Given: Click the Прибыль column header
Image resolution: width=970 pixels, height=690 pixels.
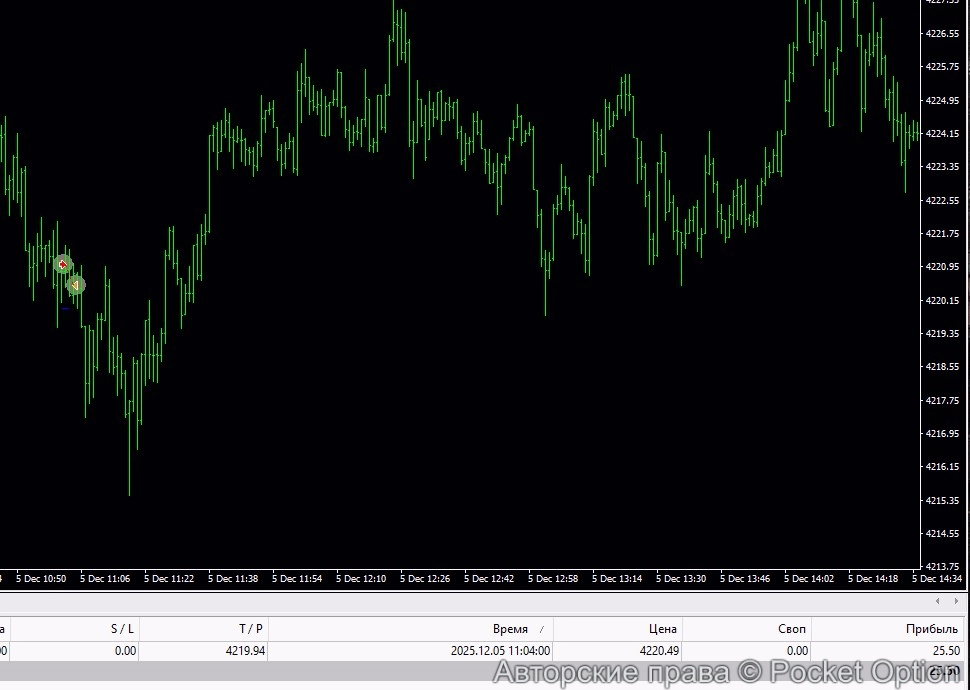Looking at the screenshot, I should click(x=932, y=629).
